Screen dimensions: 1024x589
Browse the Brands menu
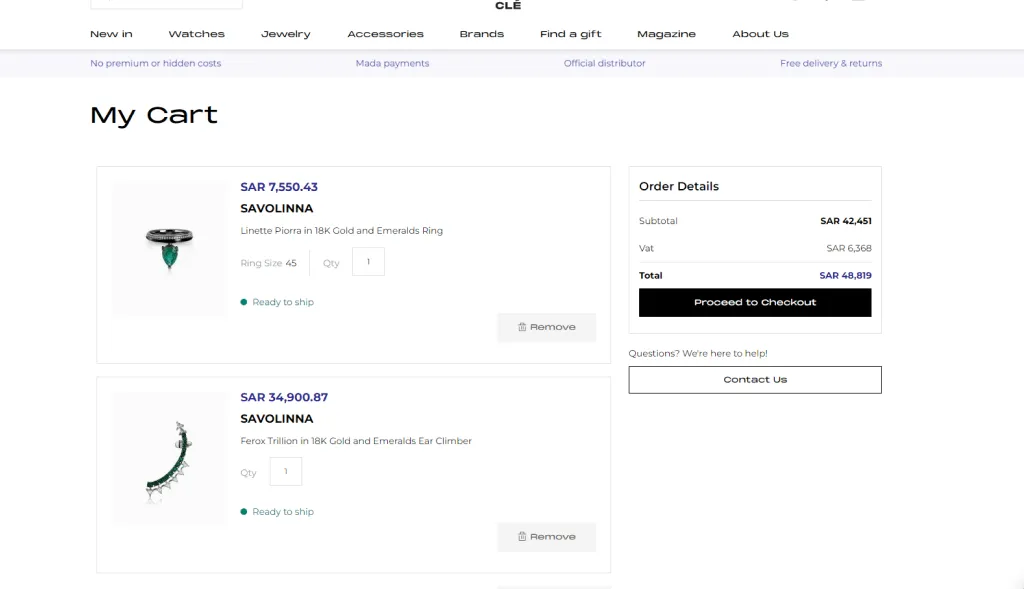pos(482,34)
